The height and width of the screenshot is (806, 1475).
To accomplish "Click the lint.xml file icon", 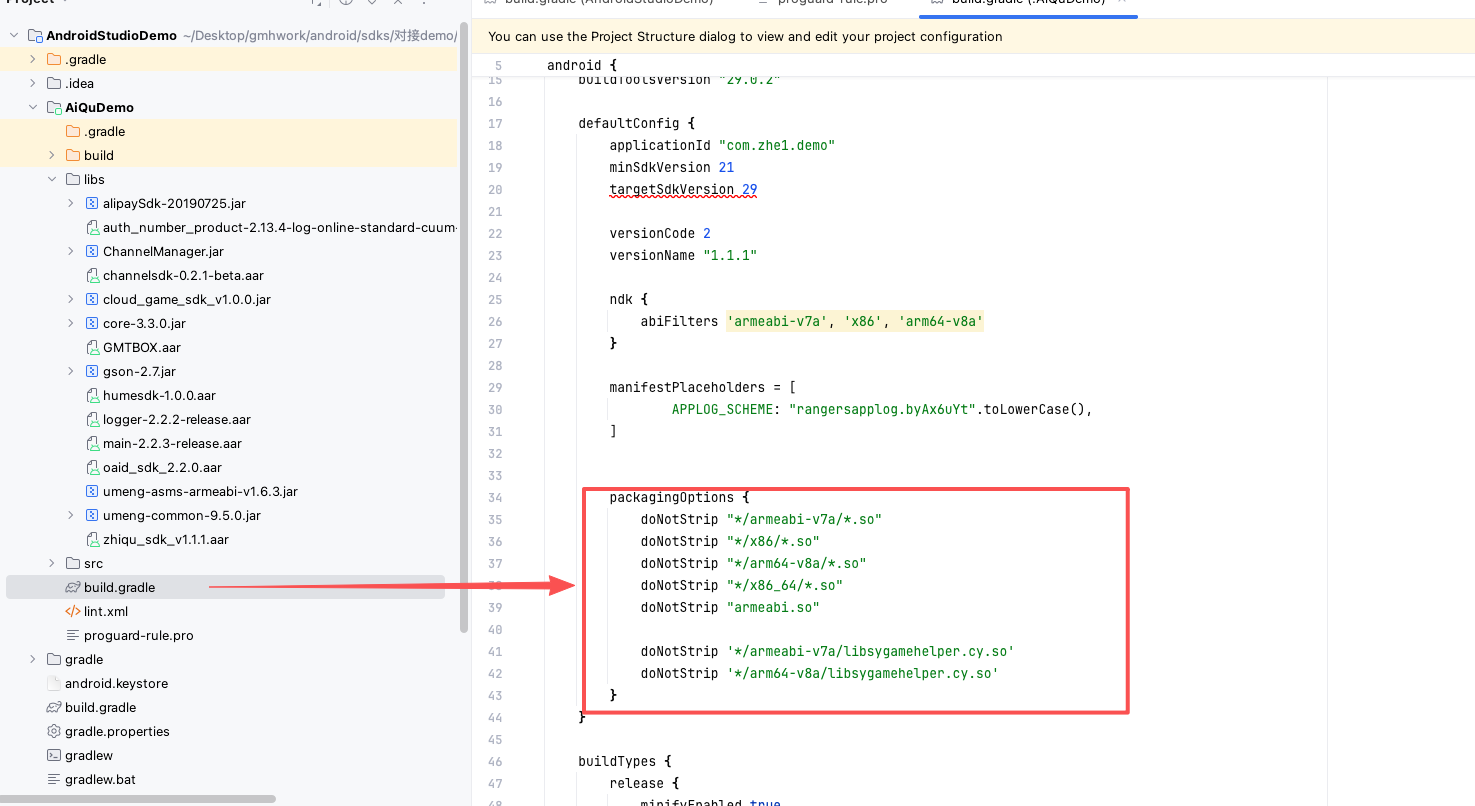I will coord(73,611).
